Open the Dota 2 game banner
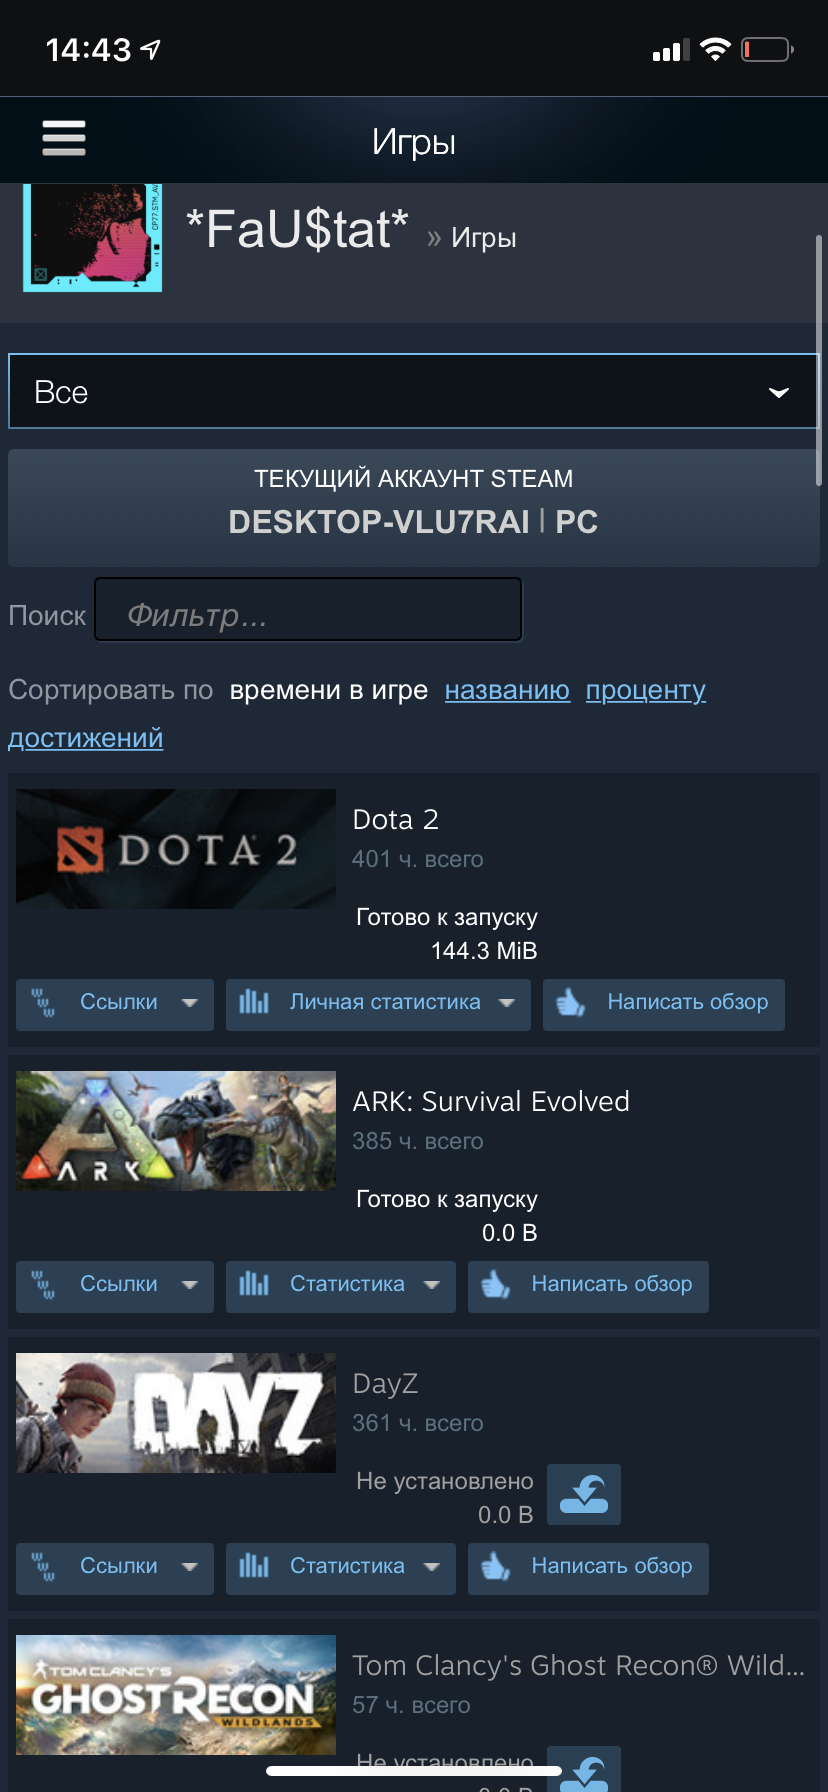Screen dimensions: 828x1792 pos(176,849)
